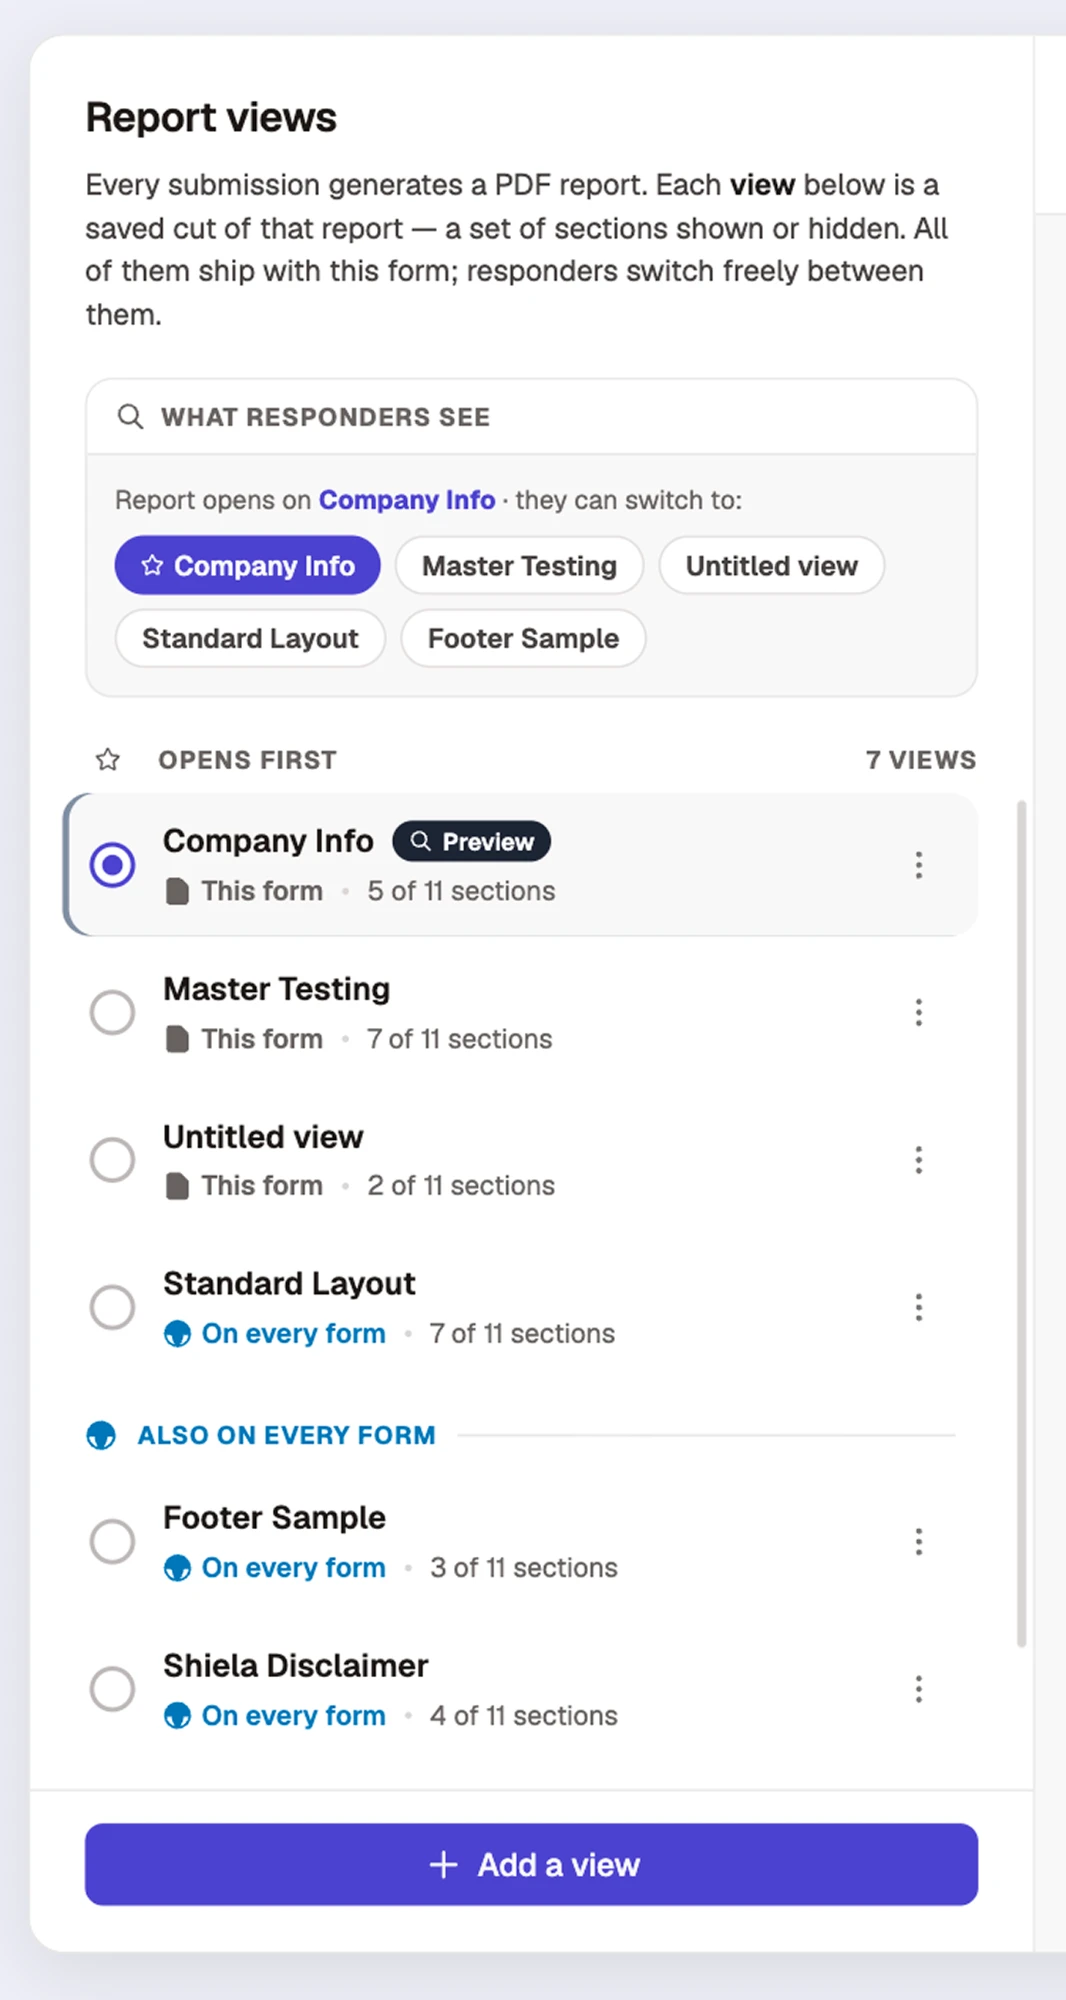The width and height of the screenshot is (1066, 2000).
Task: Click the On every form label under Shiela Disclaimer
Action: pyautogui.click(x=293, y=1716)
